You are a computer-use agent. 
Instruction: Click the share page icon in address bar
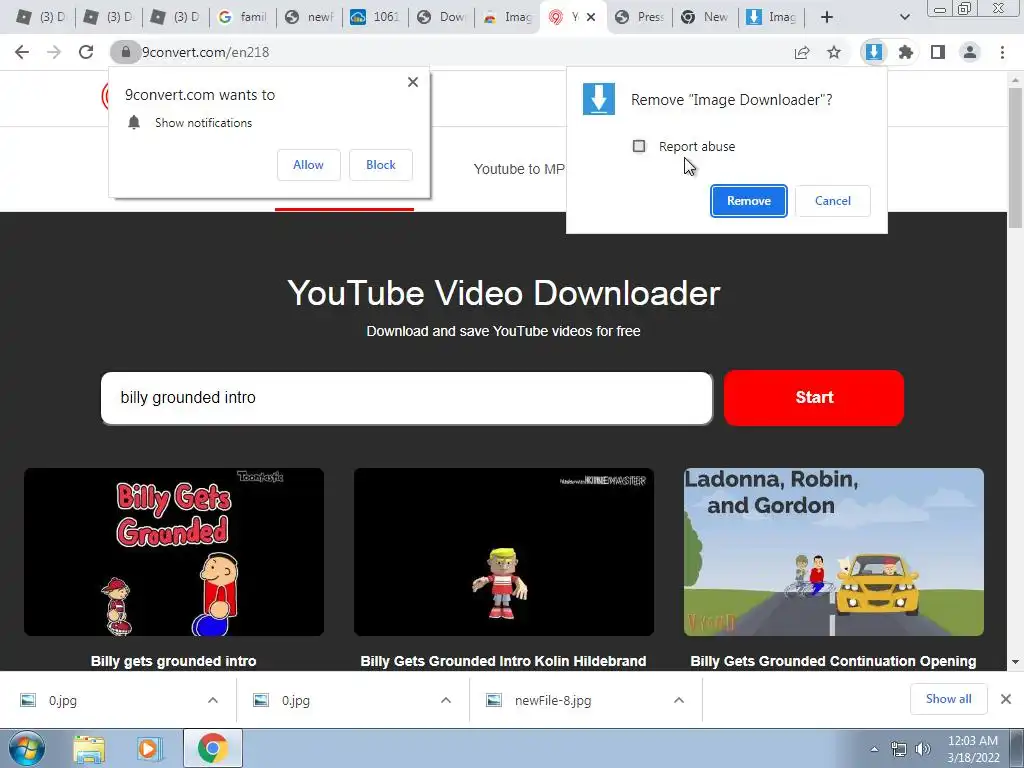(x=801, y=52)
